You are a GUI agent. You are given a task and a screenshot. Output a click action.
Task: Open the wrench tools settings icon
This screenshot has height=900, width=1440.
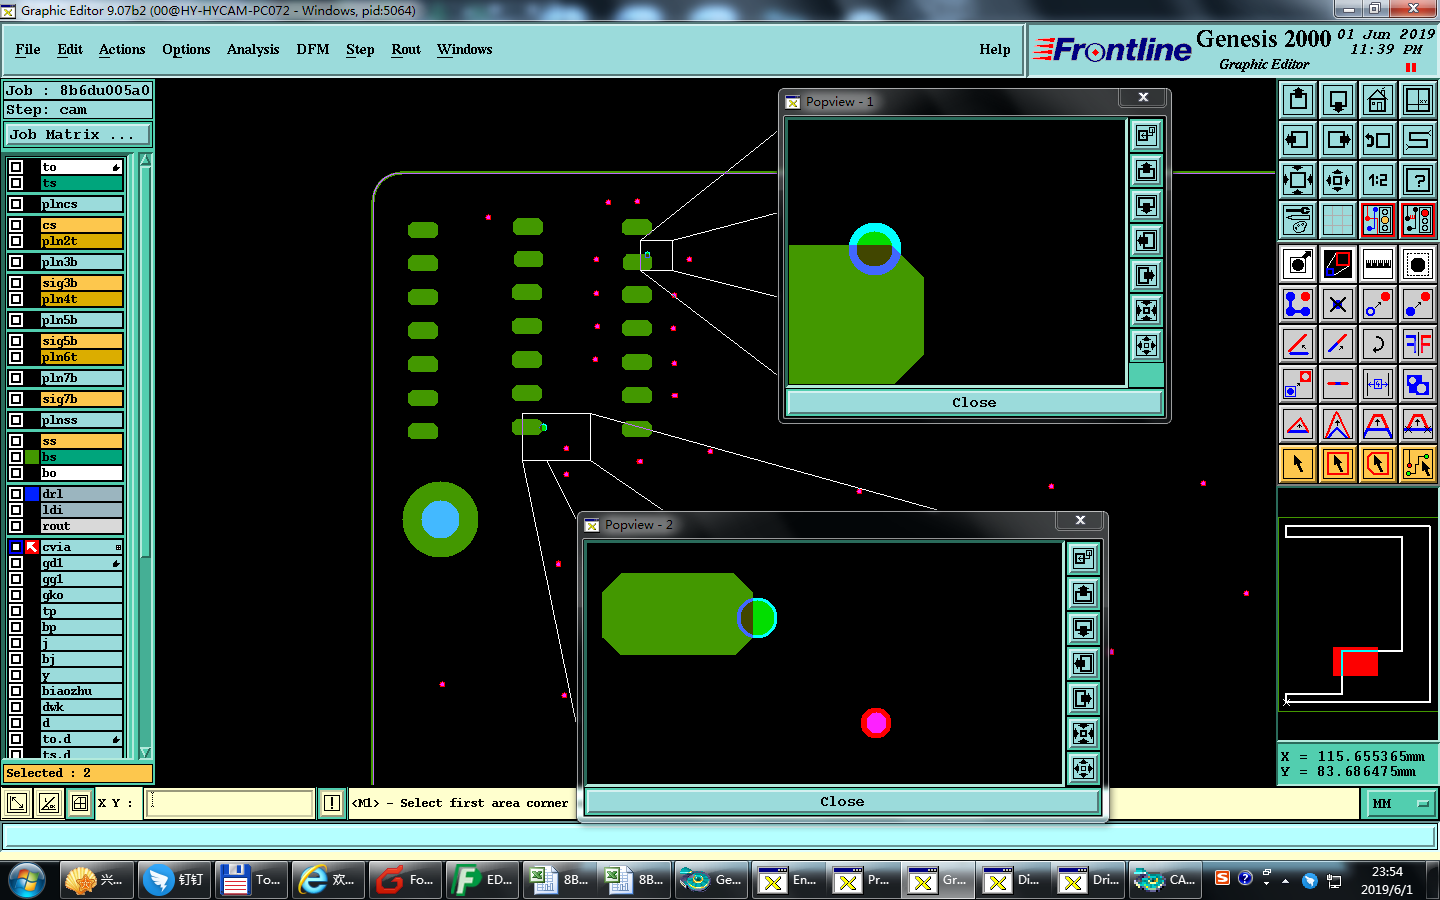(1298, 220)
